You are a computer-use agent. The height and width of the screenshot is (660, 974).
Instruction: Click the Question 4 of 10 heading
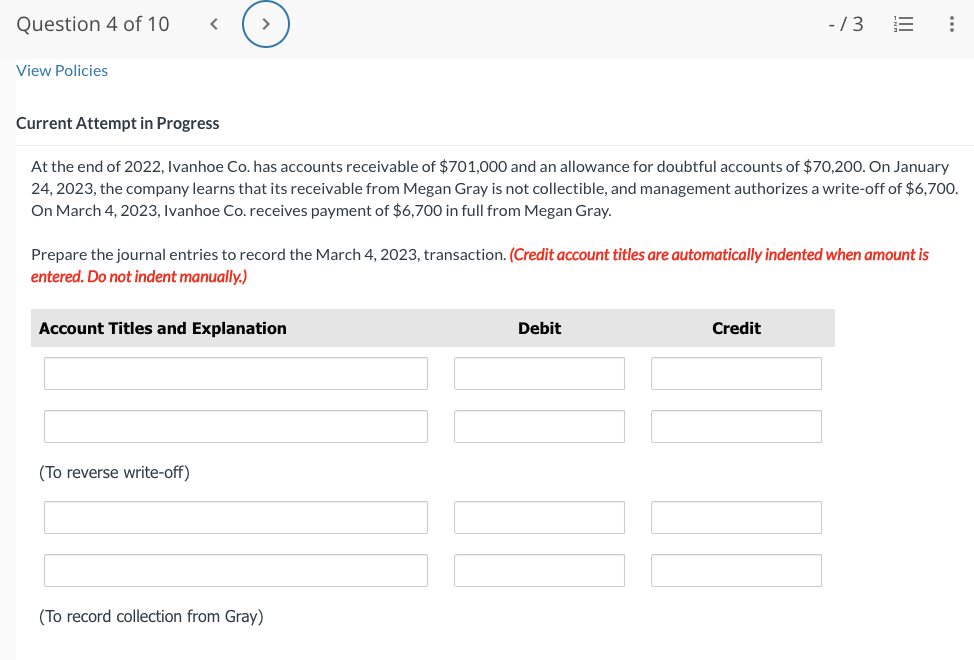[x=93, y=23]
